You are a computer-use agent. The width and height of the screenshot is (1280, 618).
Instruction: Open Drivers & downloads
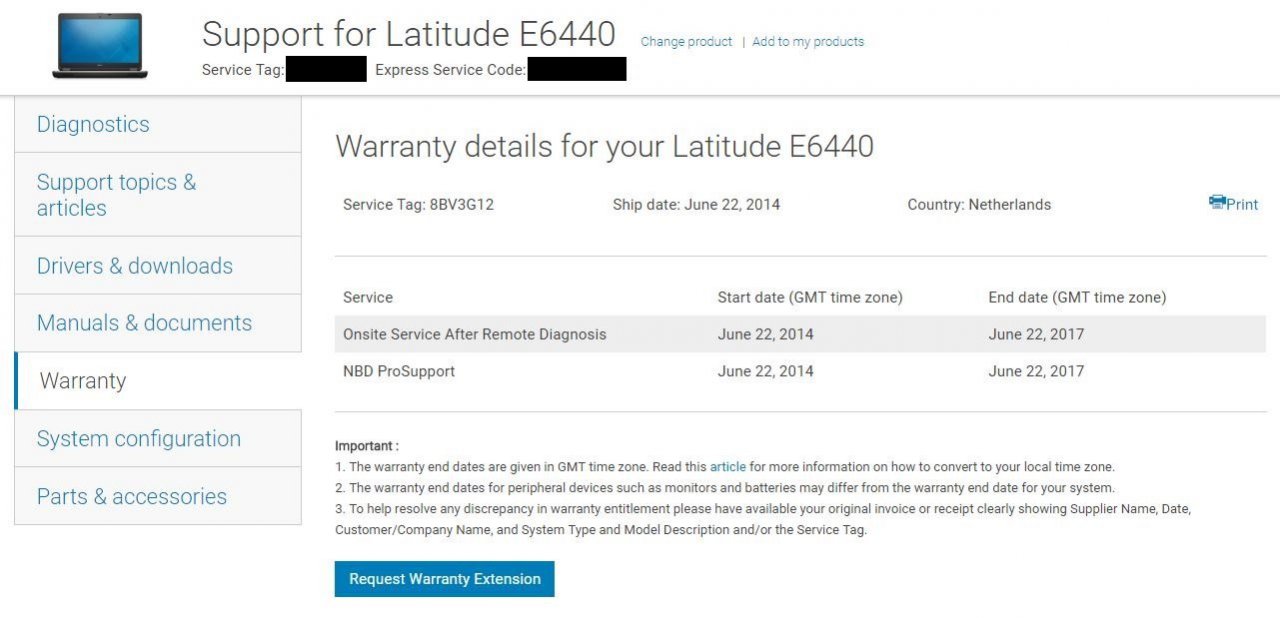click(135, 266)
